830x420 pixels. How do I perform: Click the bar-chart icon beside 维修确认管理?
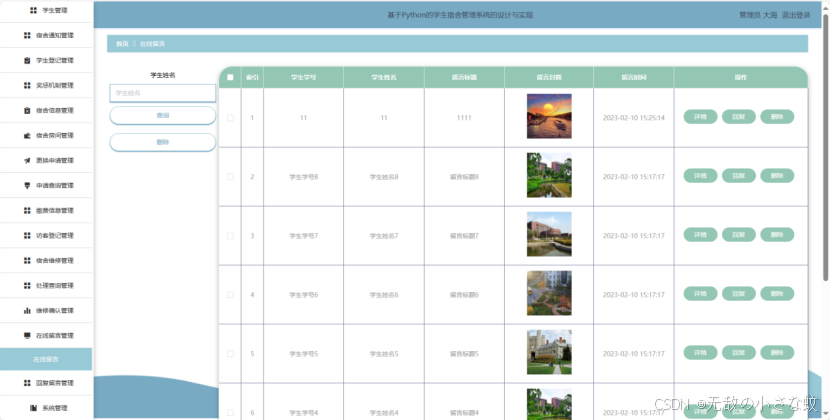(x=27, y=310)
